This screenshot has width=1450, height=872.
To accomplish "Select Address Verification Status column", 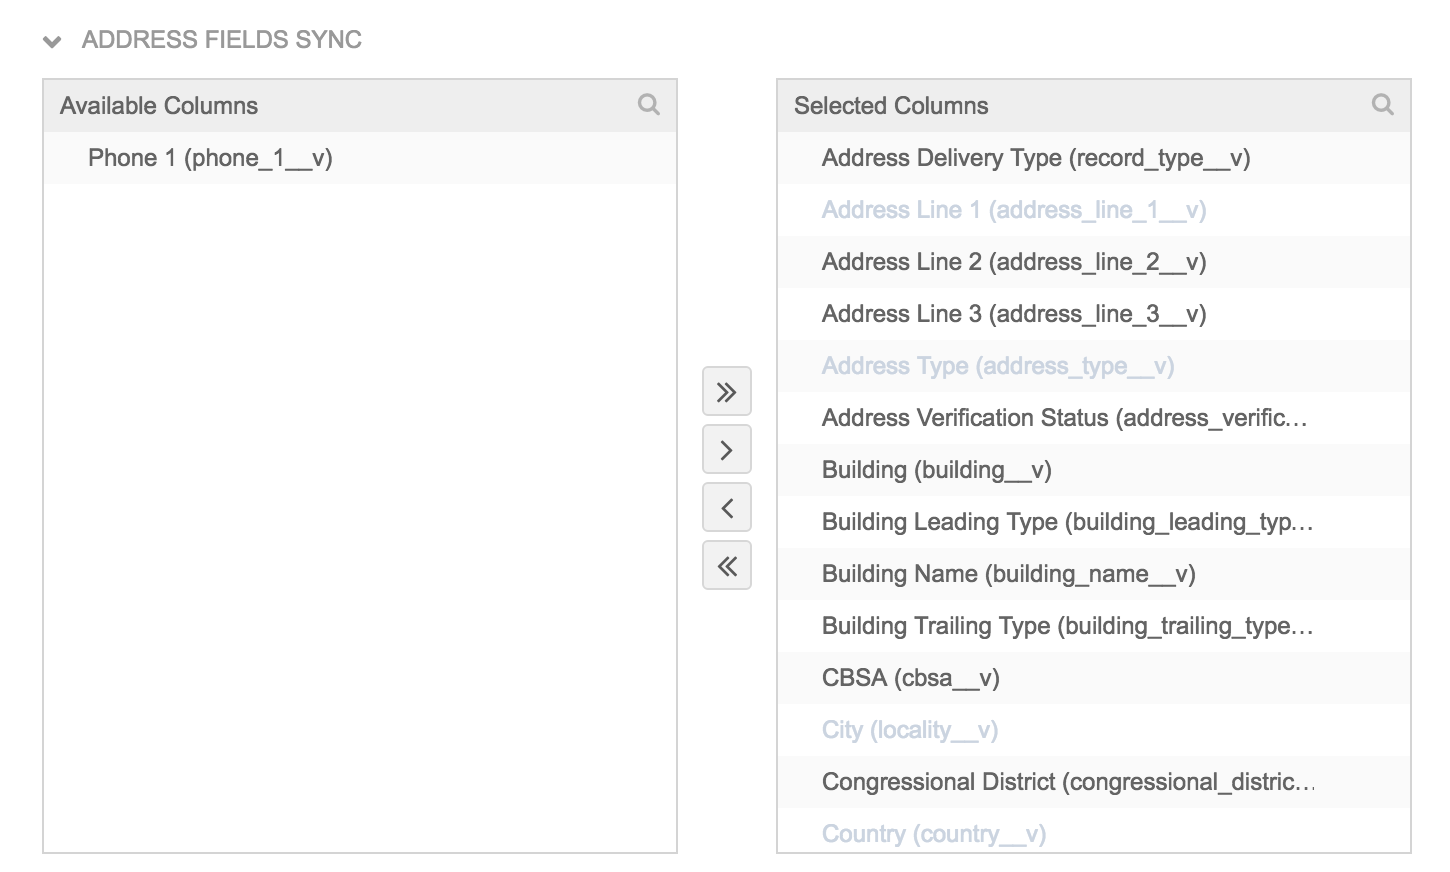I will click(x=1064, y=418).
